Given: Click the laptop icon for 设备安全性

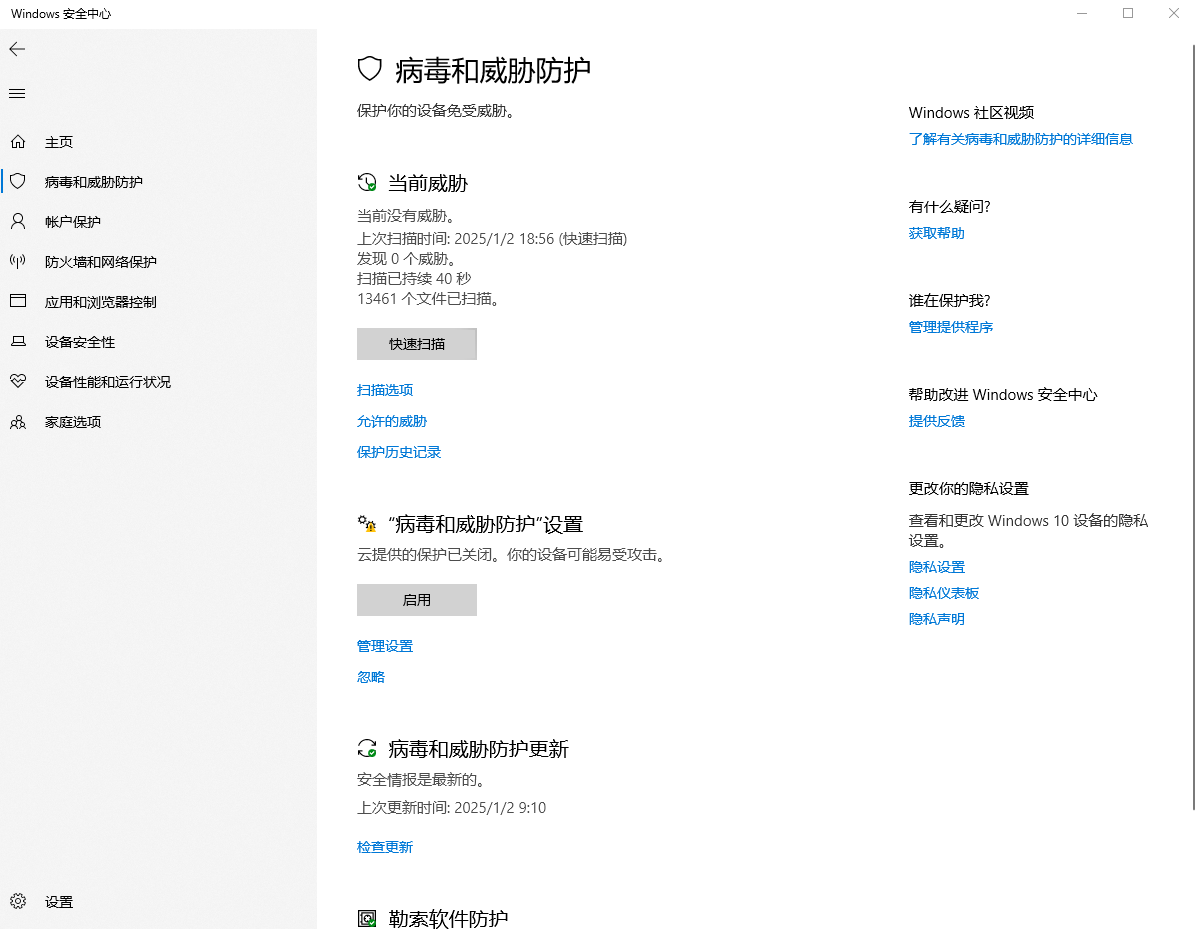Looking at the screenshot, I should click(x=18, y=341).
